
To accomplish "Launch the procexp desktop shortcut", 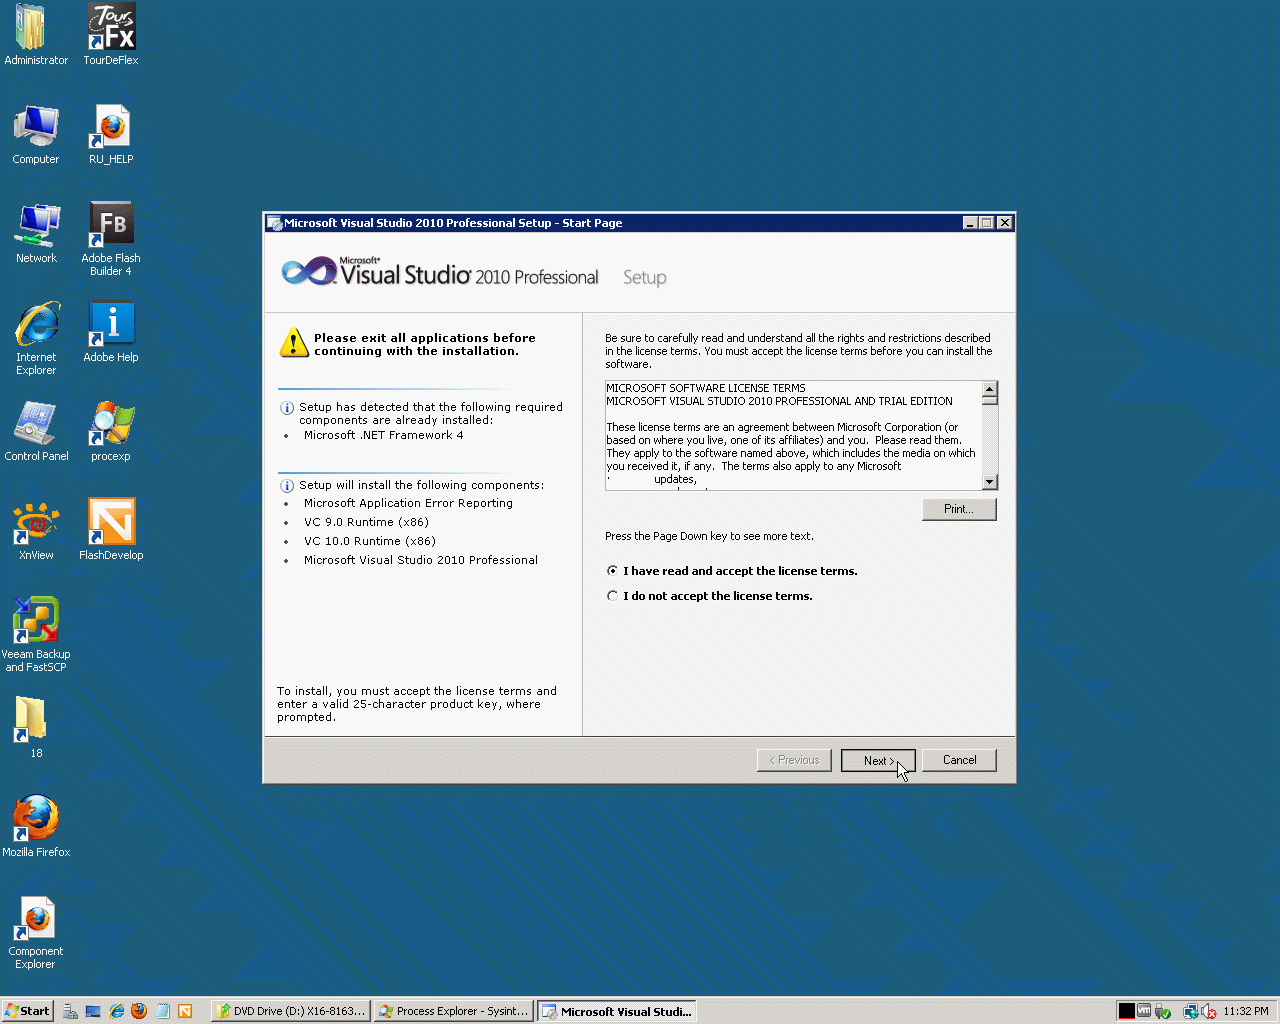I will click(111, 431).
